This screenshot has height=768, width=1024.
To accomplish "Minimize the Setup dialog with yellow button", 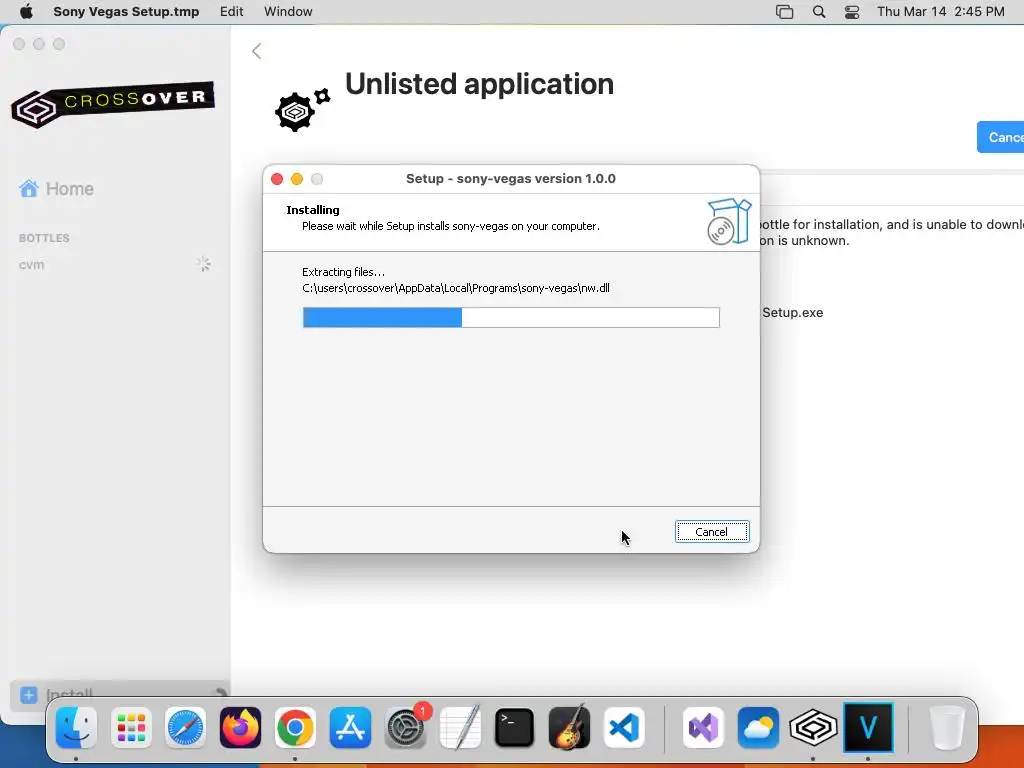I will [x=297, y=179].
